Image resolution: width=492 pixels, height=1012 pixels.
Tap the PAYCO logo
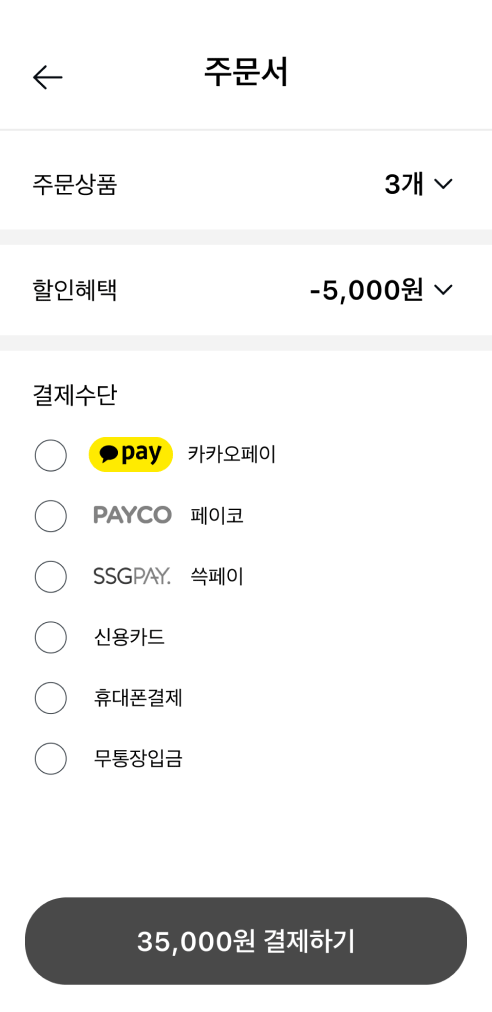click(132, 515)
